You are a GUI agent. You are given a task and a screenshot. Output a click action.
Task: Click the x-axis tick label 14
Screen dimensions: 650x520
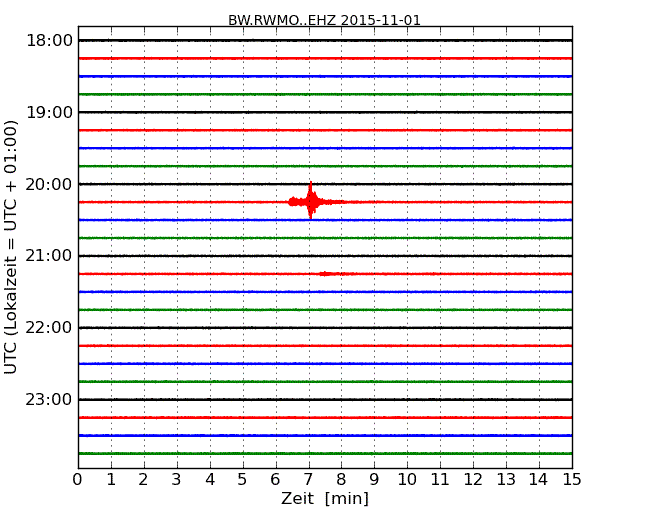(x=539, y=480)
